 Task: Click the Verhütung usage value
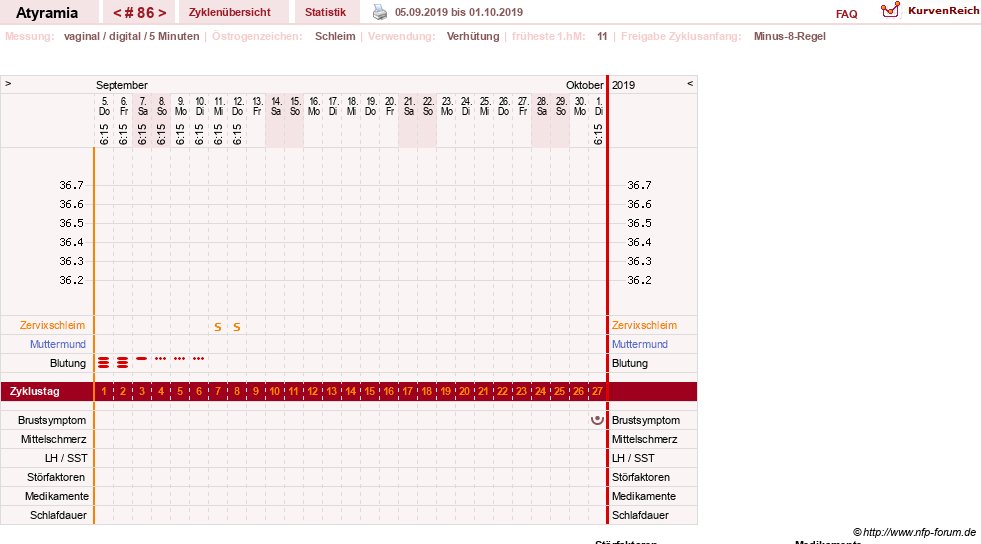pos(473,36)
